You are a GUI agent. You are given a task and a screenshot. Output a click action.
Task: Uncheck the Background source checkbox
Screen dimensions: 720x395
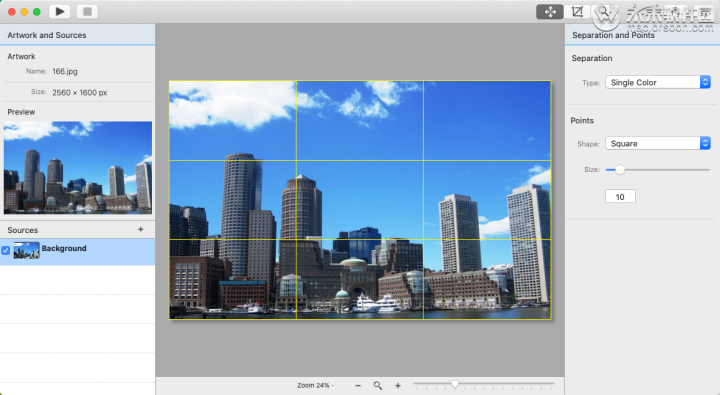click(x=6, y=250)
